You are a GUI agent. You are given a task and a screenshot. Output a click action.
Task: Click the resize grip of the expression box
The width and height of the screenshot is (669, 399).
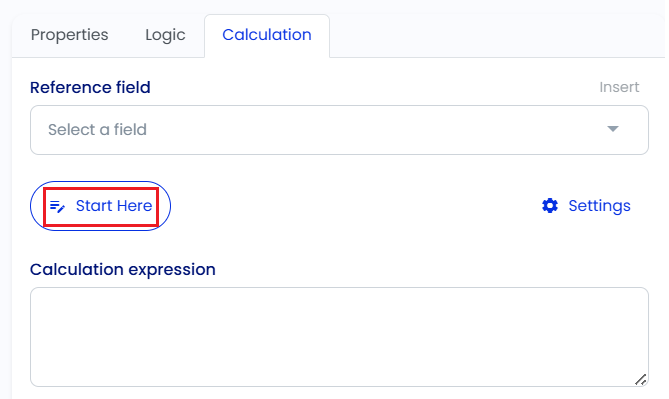pos(640,379)
